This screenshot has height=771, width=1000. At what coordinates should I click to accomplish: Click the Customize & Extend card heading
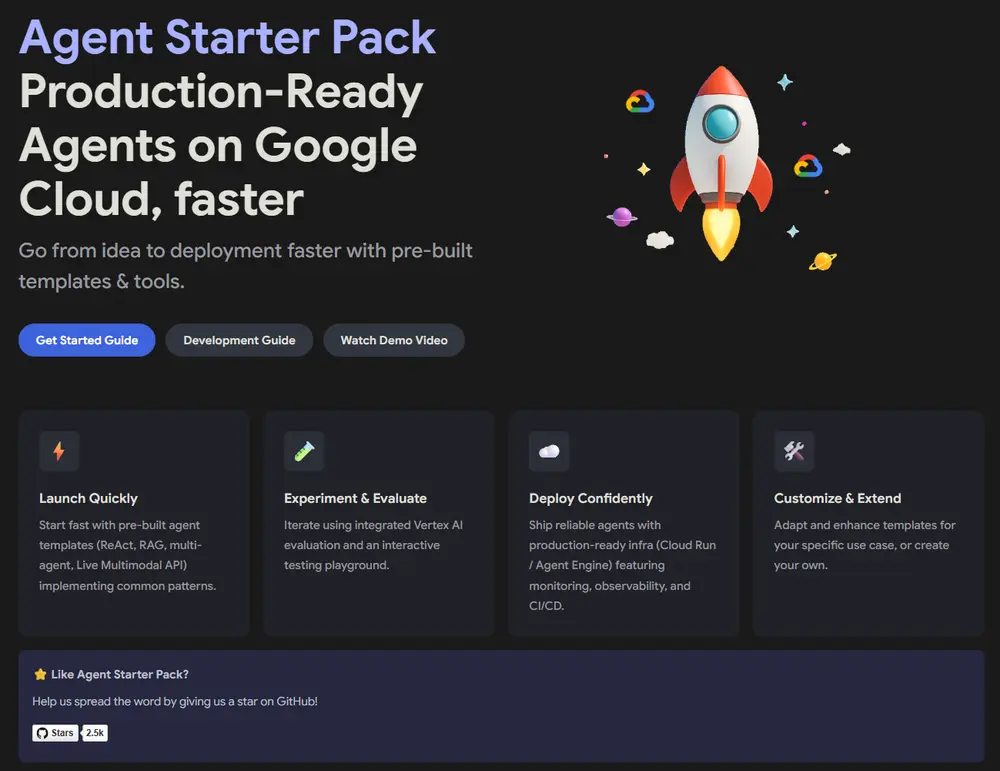[837, 498]
